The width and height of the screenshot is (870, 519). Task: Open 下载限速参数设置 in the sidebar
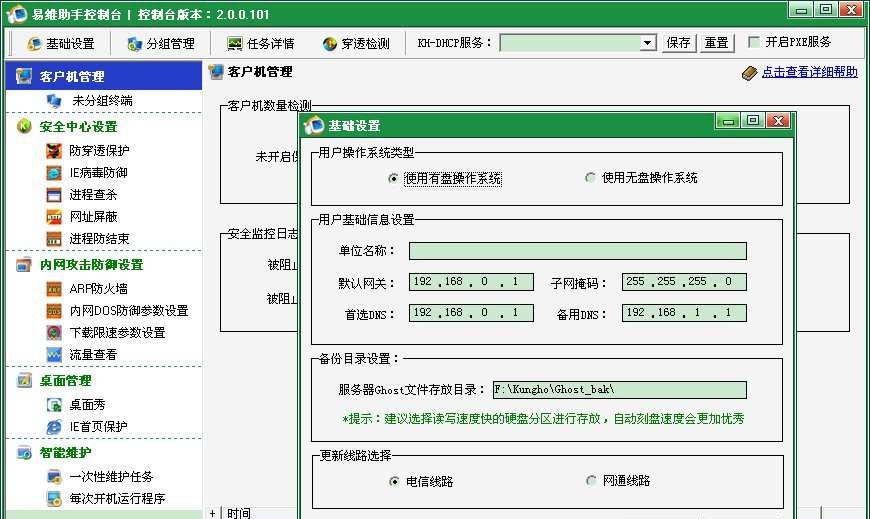117,332
